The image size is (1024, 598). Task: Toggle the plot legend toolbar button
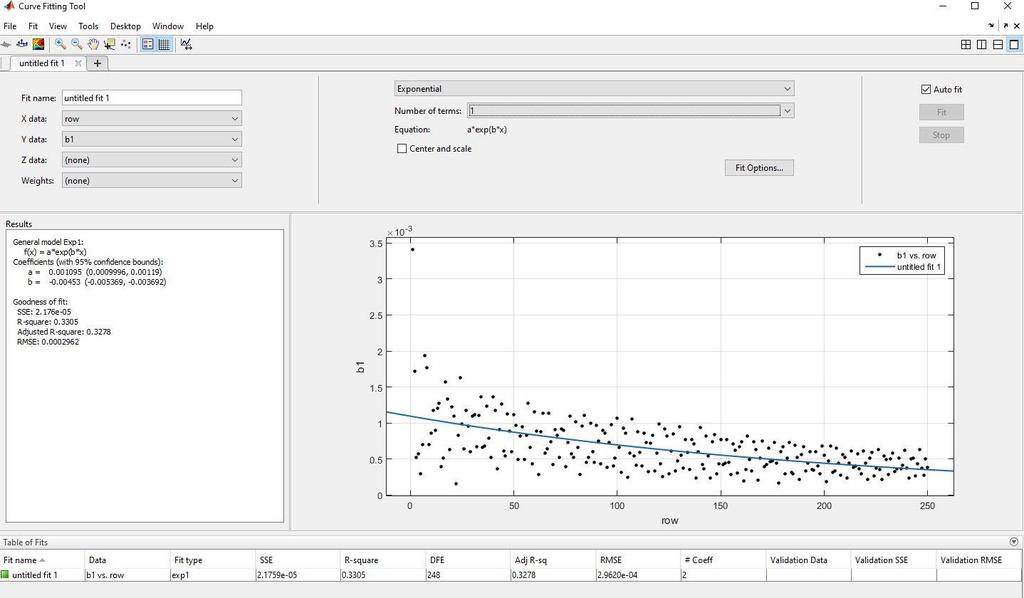148,44
